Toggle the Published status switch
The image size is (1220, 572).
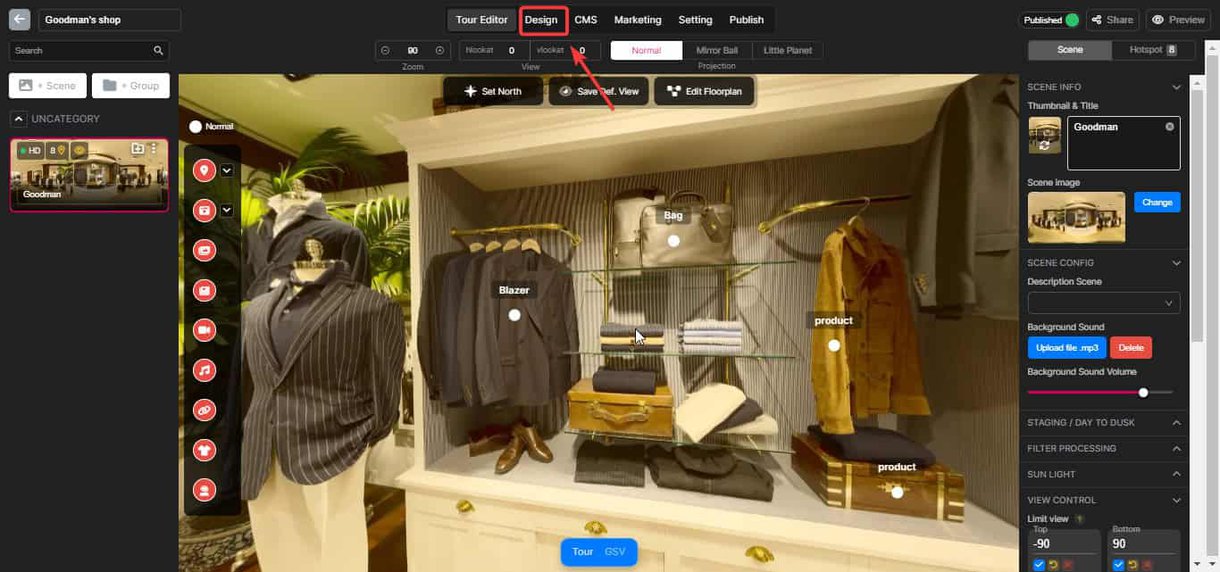coord(1072,20)
